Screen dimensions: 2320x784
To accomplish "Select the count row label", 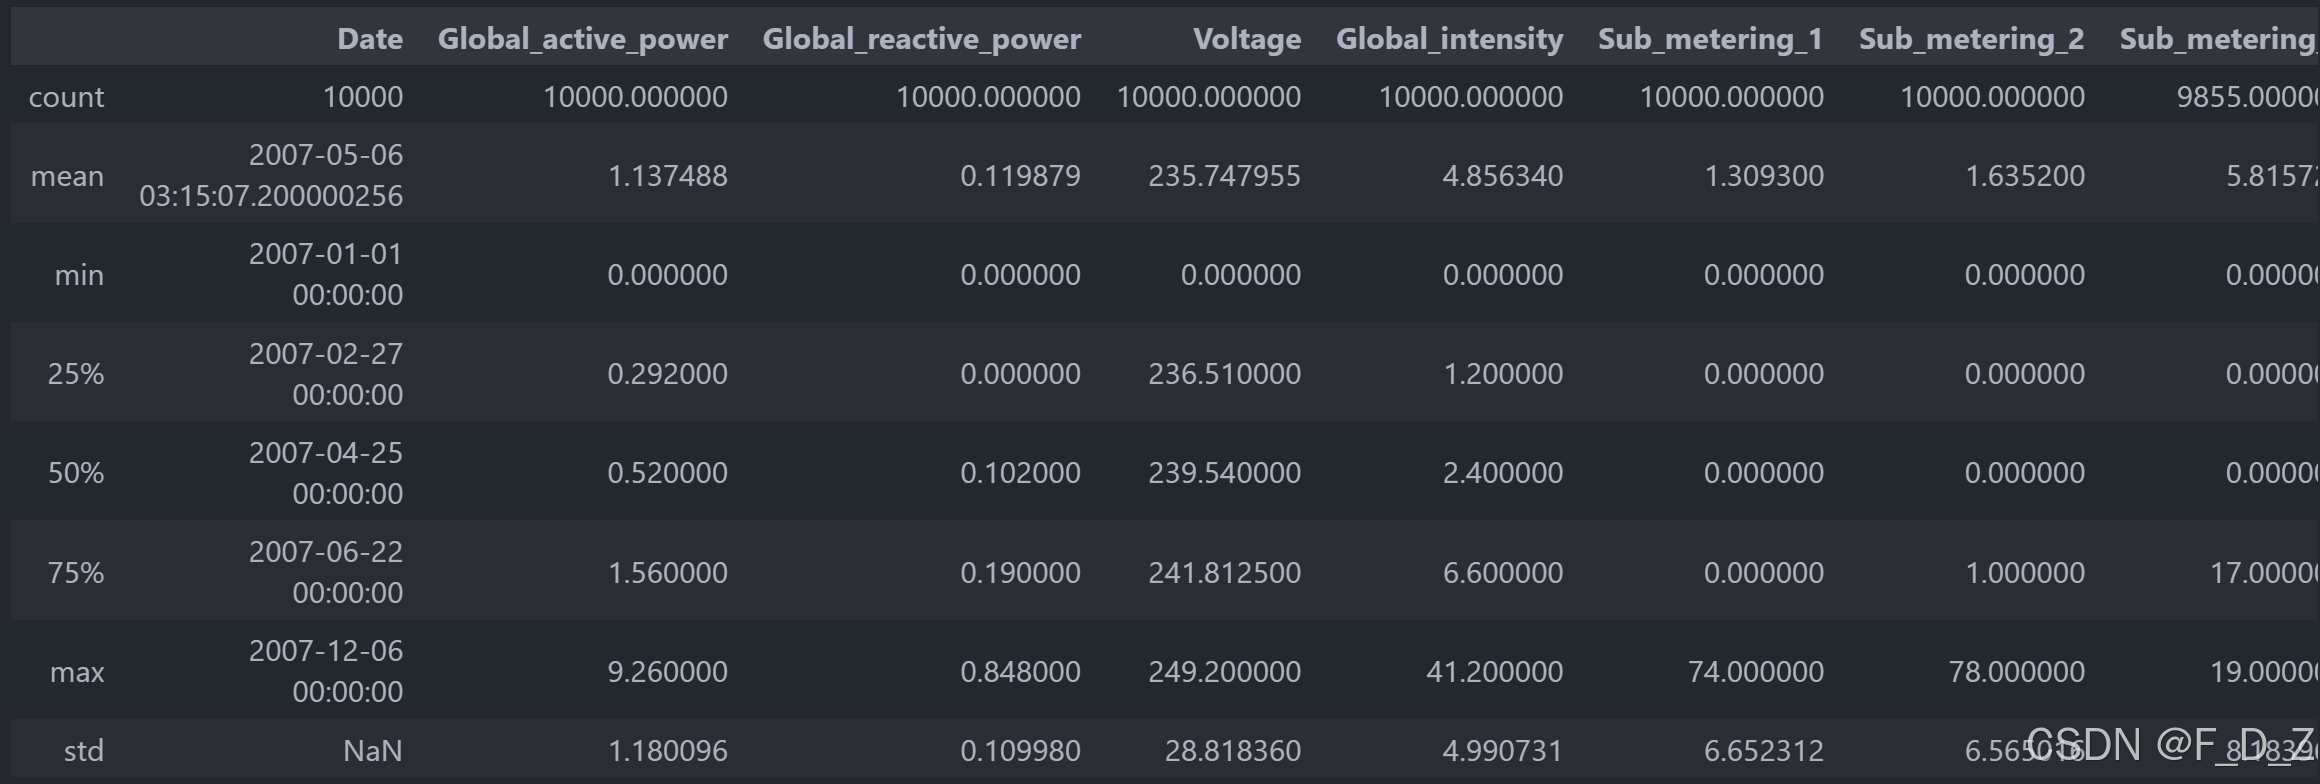I will [66, 97].
